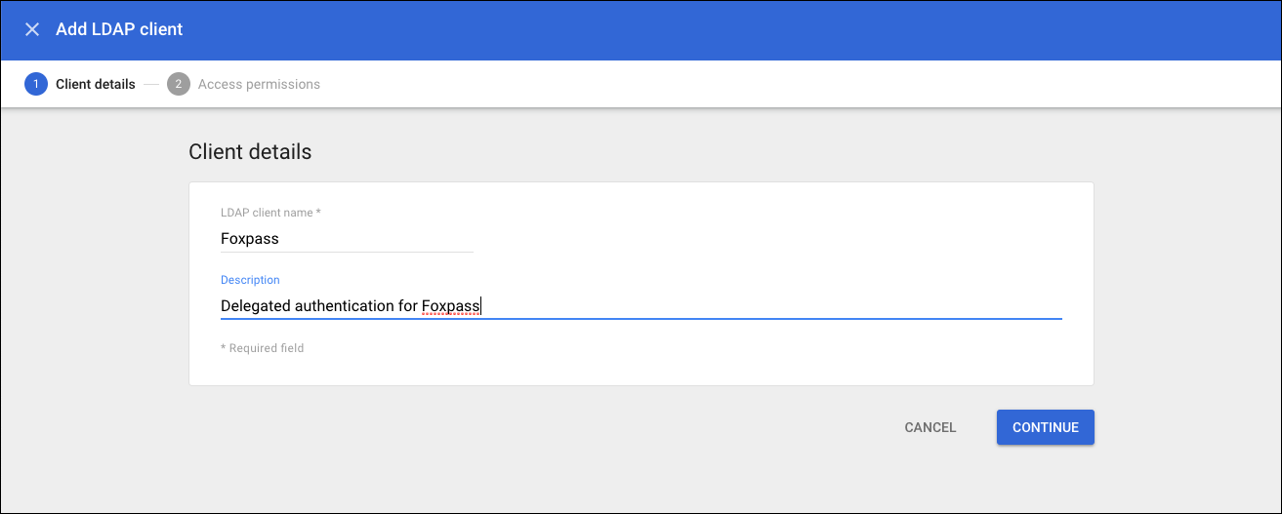
Task: Open the Client details step label
Action: (95, 84)
